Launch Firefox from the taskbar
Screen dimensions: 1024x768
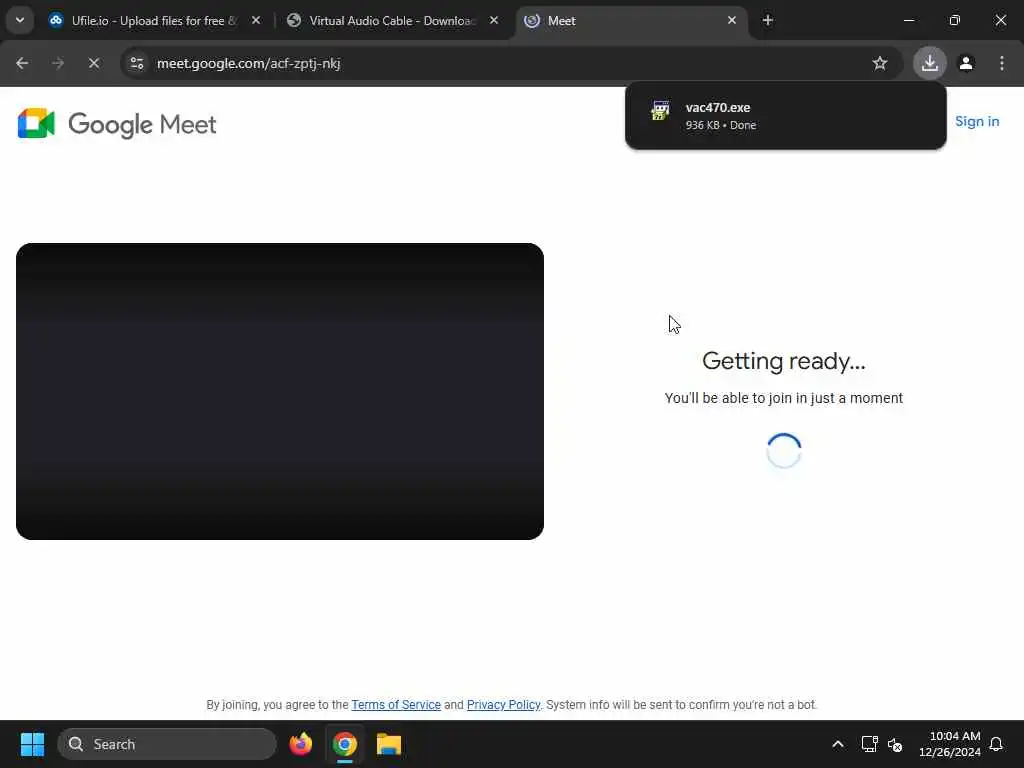pyautogui.click(x=300, y=744)
